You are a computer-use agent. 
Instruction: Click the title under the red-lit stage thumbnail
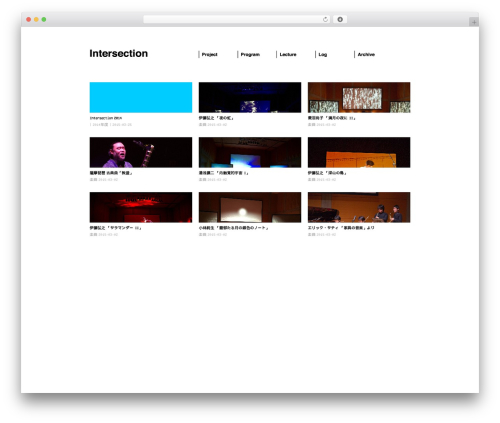pos(116,228)
